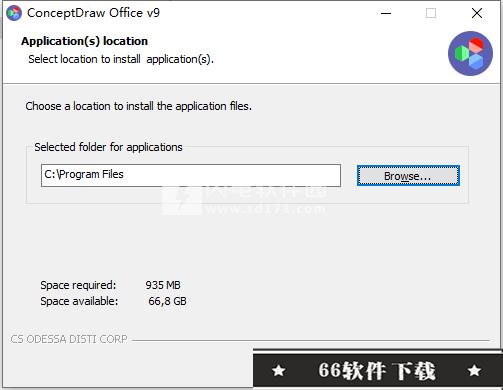Select the Application(s) location heading
The height and width of the screenshot is (390, 503).
(85, 41)
